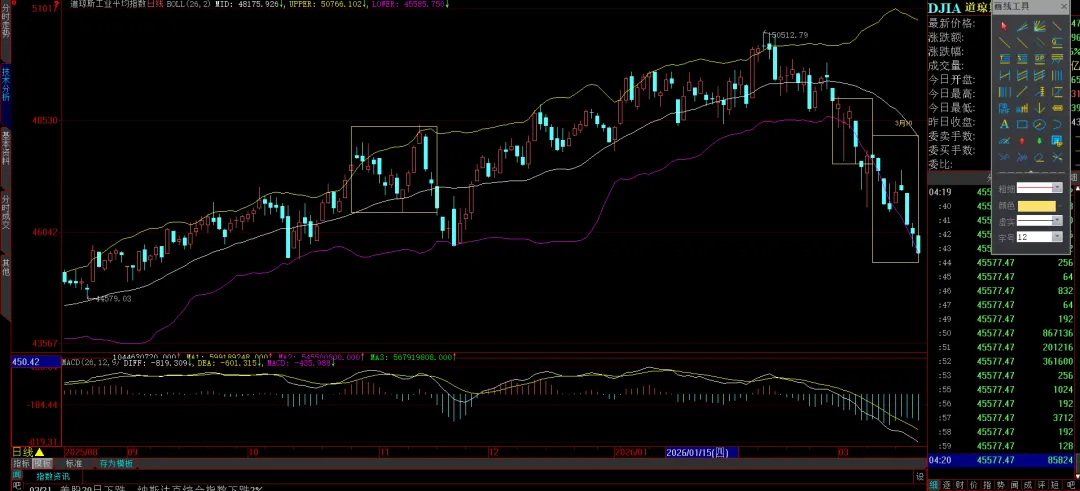Select the letter A text annotation tool
This screenshot has width=1080, height=491.
tap(1004, 124)
